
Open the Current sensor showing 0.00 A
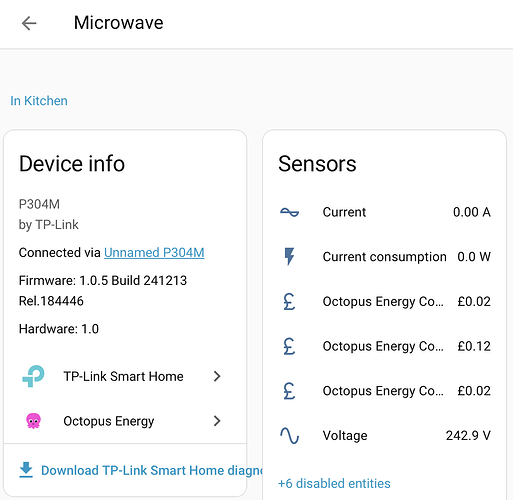pos(385,212)
